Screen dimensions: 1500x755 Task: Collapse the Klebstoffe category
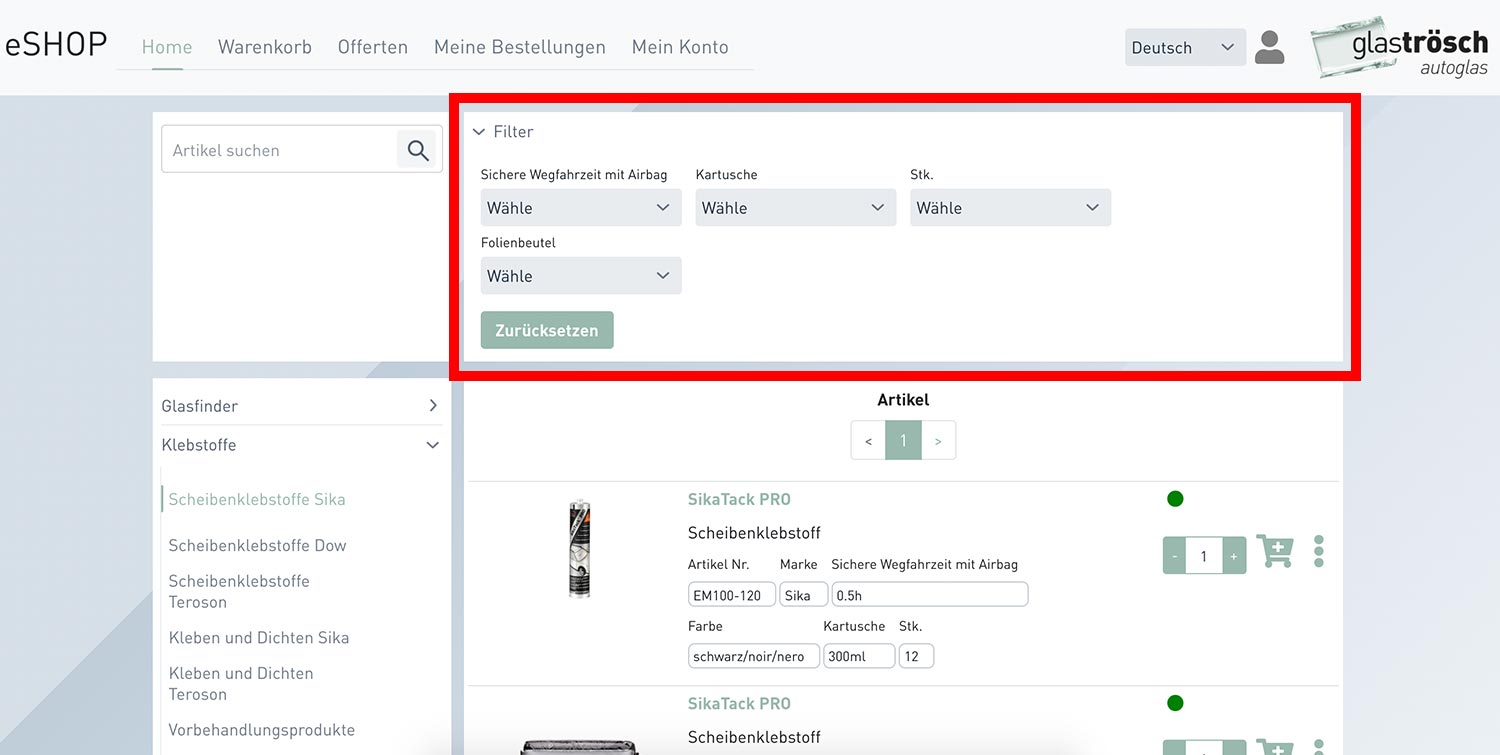[x=301, y=445]
